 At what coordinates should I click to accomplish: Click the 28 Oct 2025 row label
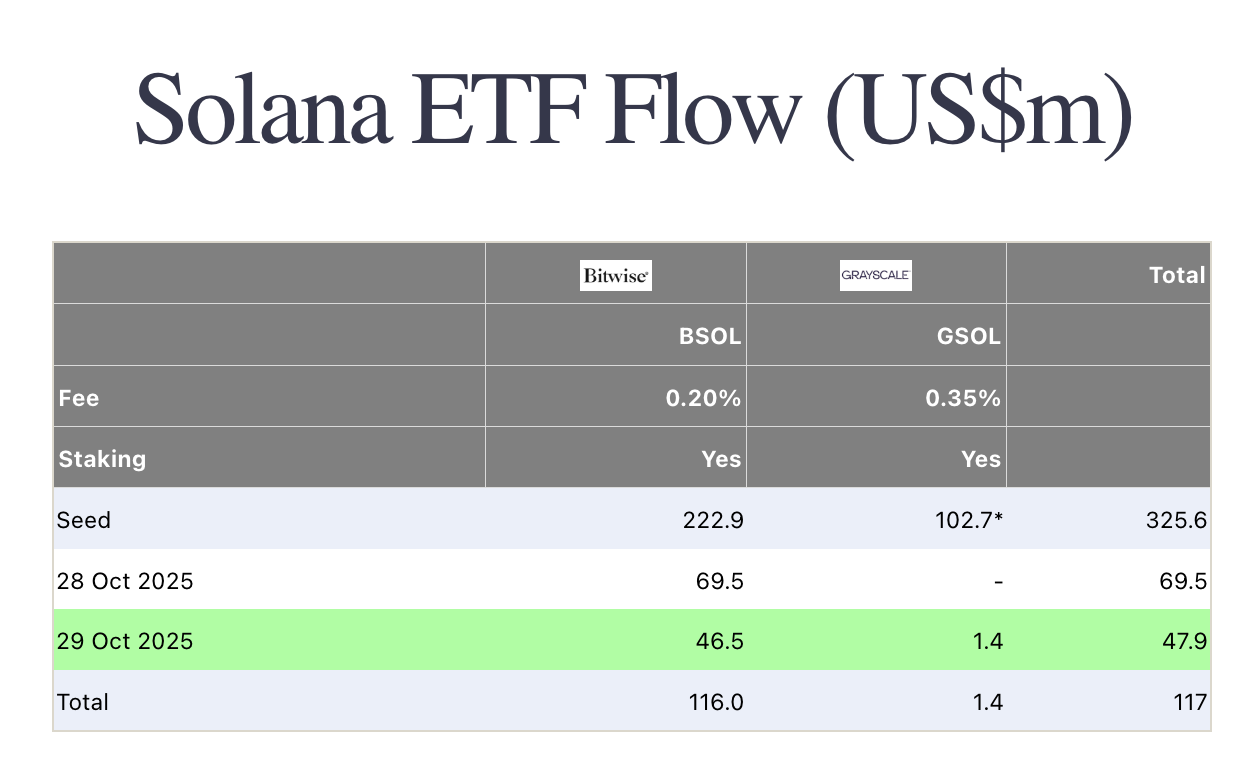coord(125,581)
